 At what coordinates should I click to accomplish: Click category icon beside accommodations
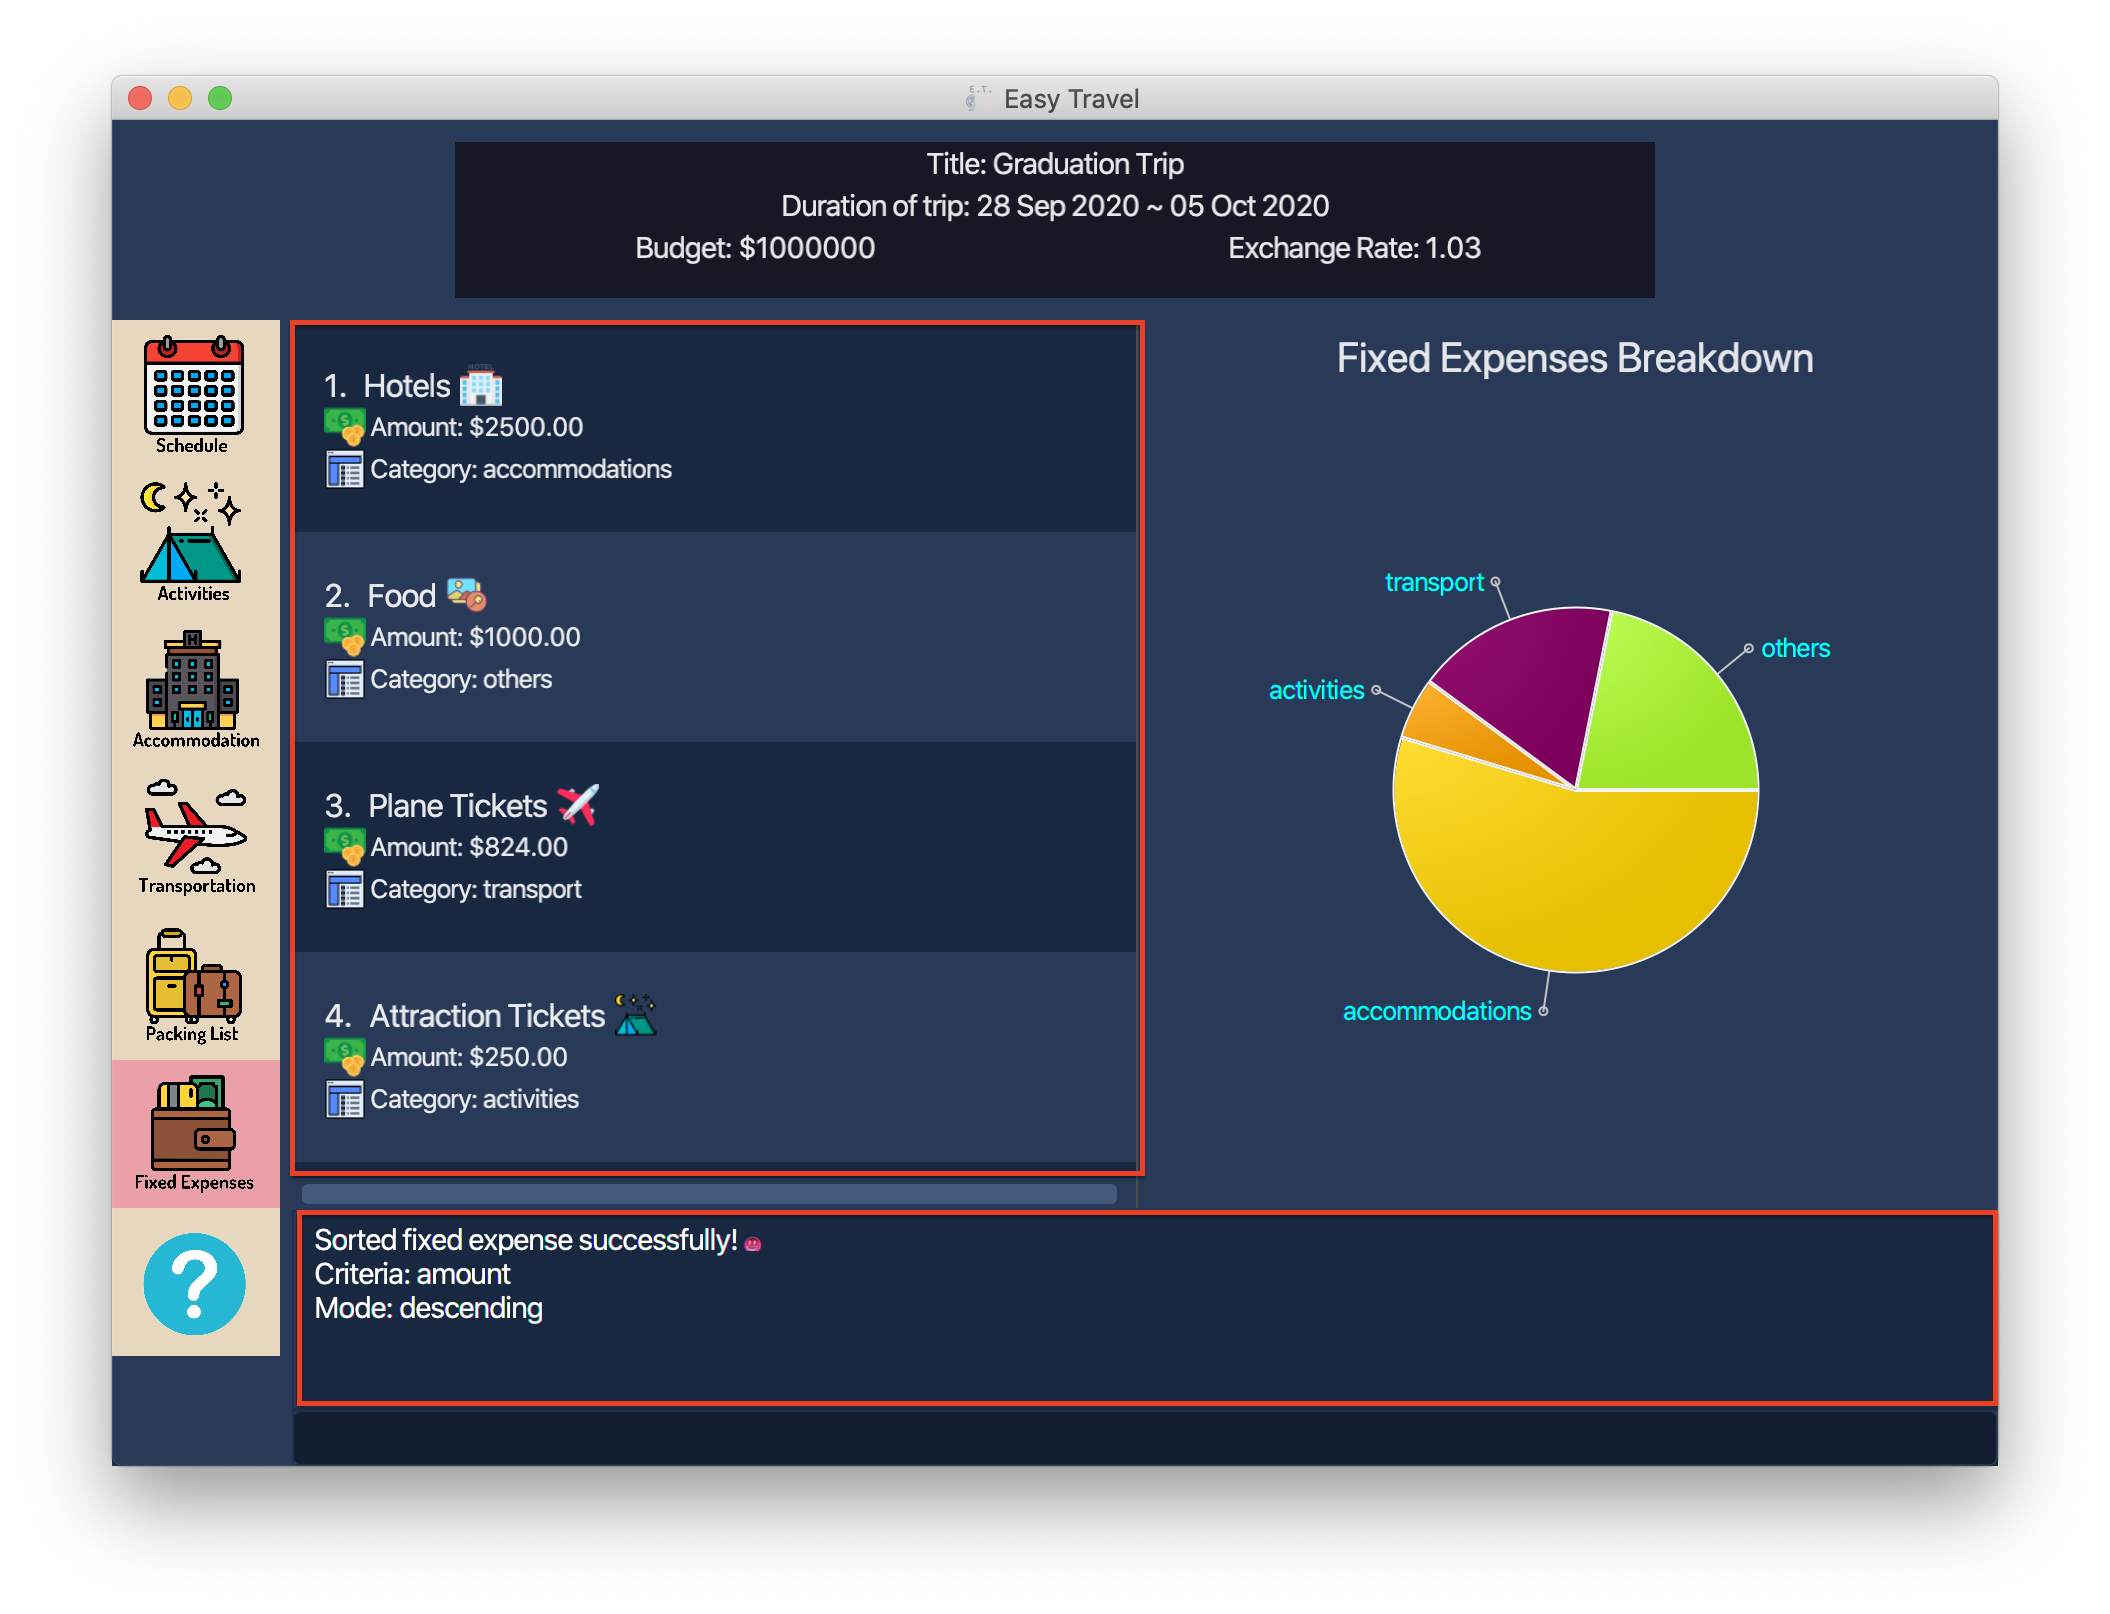[344, 469]
